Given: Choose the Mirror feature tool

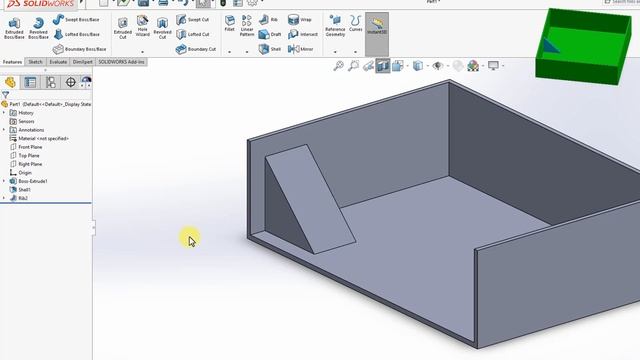Looking at the screenshot, I should [300, 49].
